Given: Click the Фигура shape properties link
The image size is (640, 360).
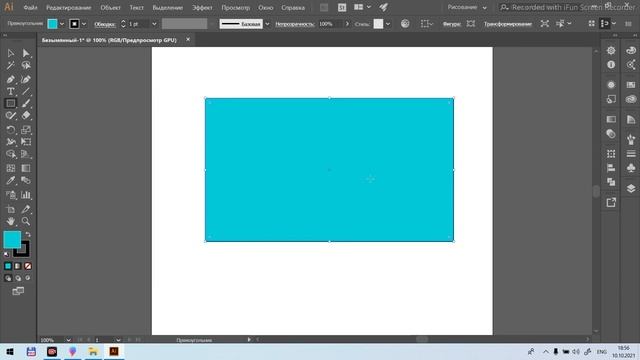Looking at the screenshot, I should click(x=452, y=24).
